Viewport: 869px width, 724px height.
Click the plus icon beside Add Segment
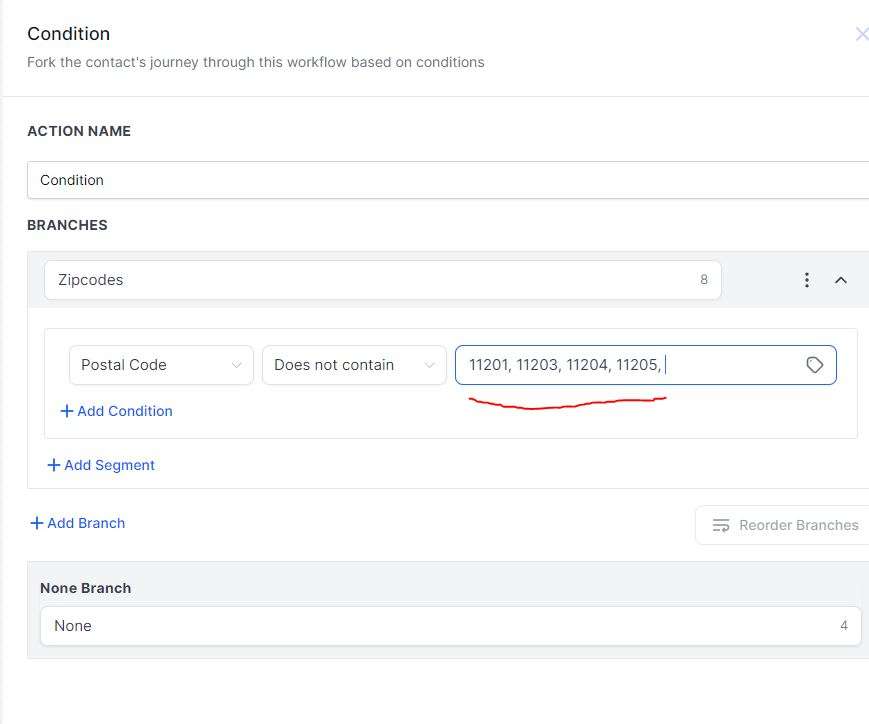pyautogui.click(x=54, y=465)
